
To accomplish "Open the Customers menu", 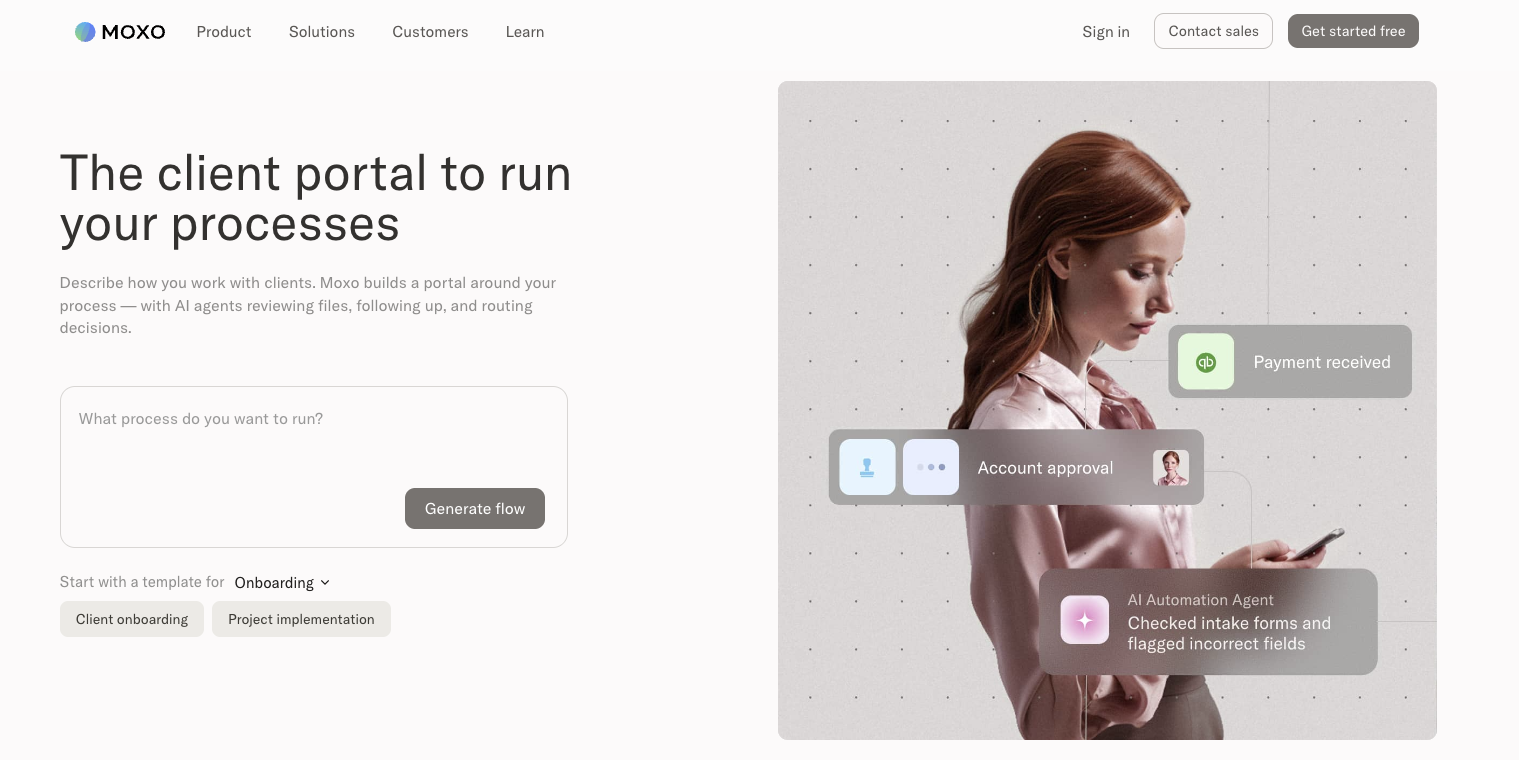I will 430,32.
